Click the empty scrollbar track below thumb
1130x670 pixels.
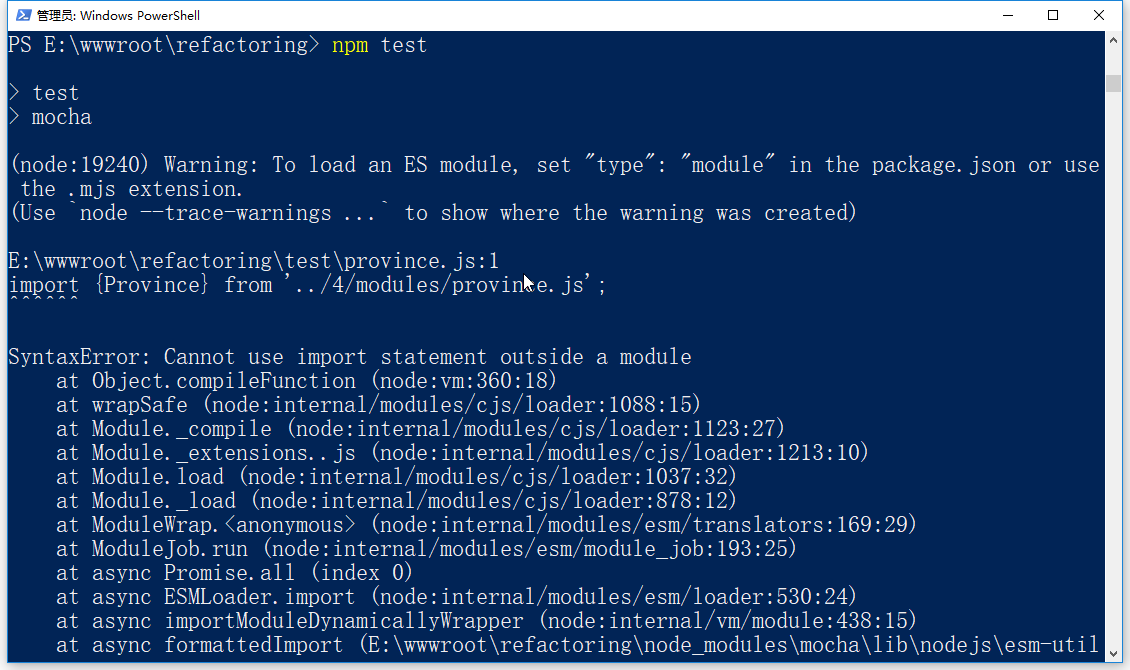pyautogui.click(x=1113, y=400)
